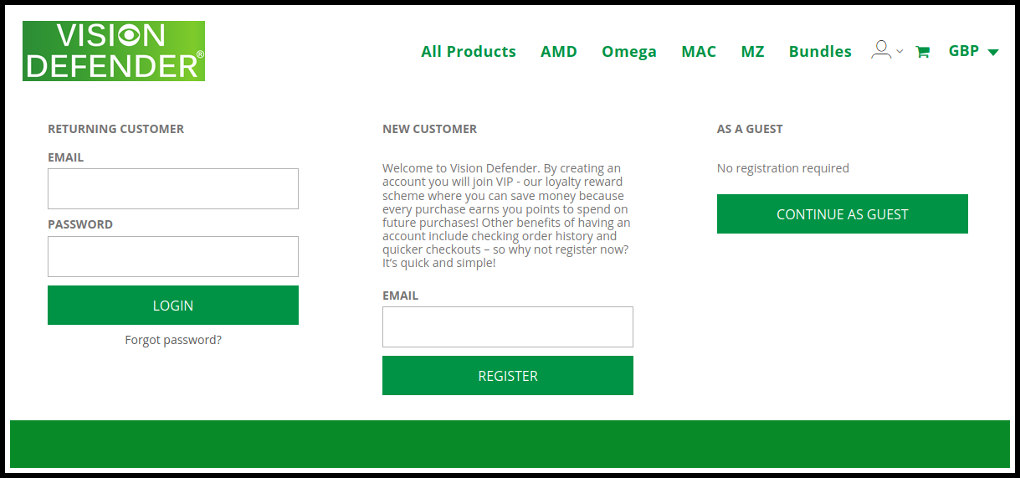The width and height of the screenshot is (1020, 478).
Task: Select the AMD menu item
Action: click(559, 52)
